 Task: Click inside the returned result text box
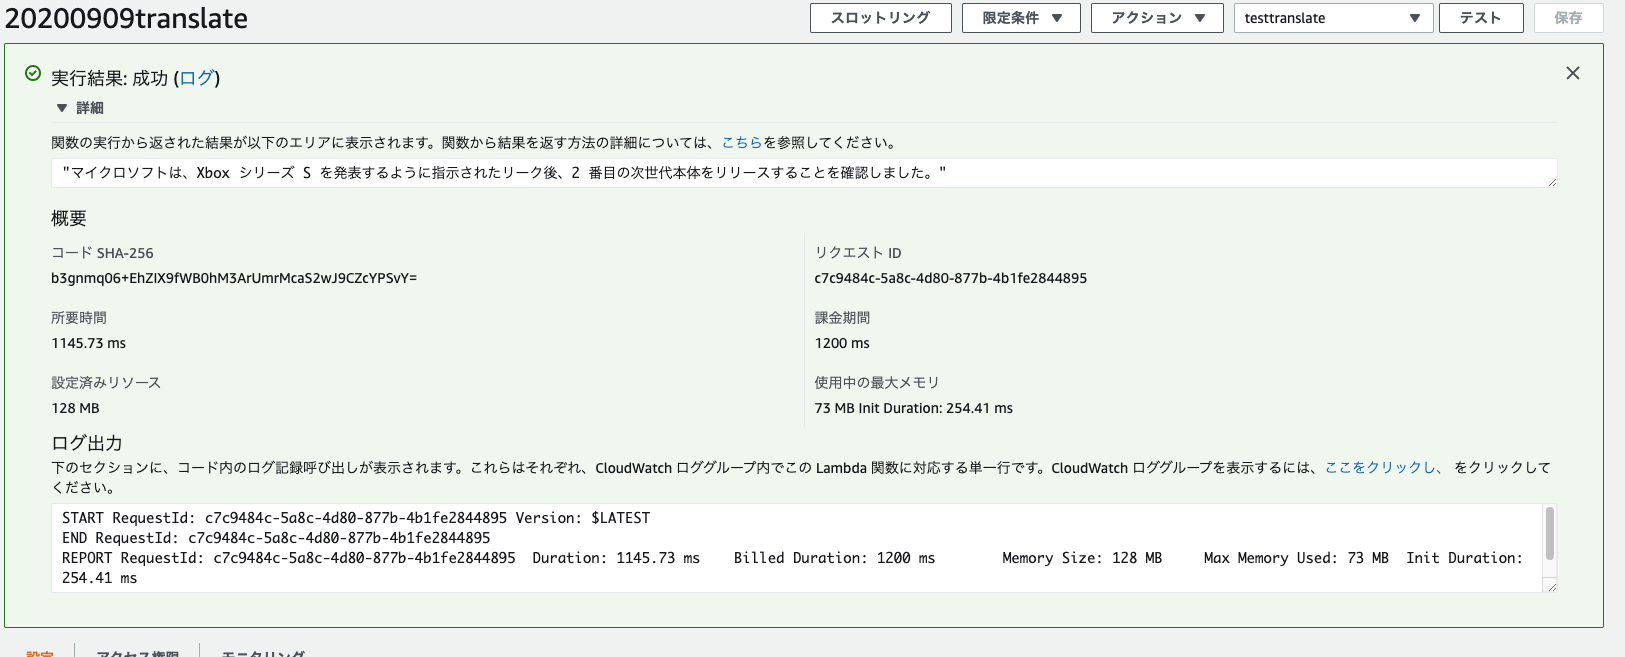(x=804, y=173)
